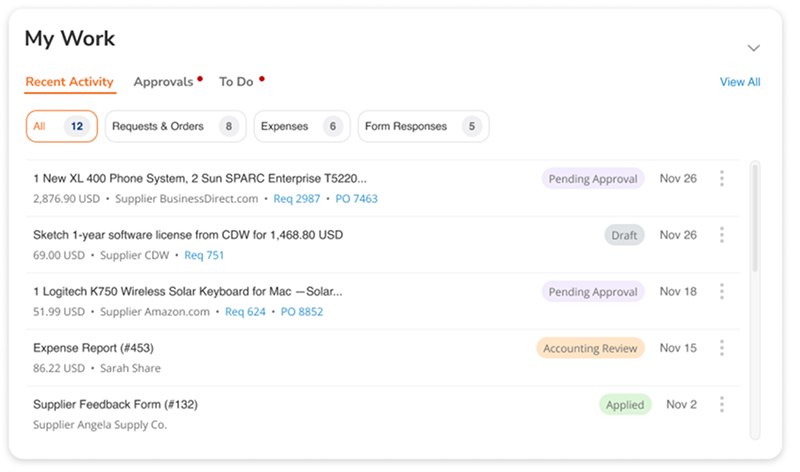Open kebab menu for New XL 400 Phone System row
This screenshot has height=472, width=800.
[x=721, y=179]
